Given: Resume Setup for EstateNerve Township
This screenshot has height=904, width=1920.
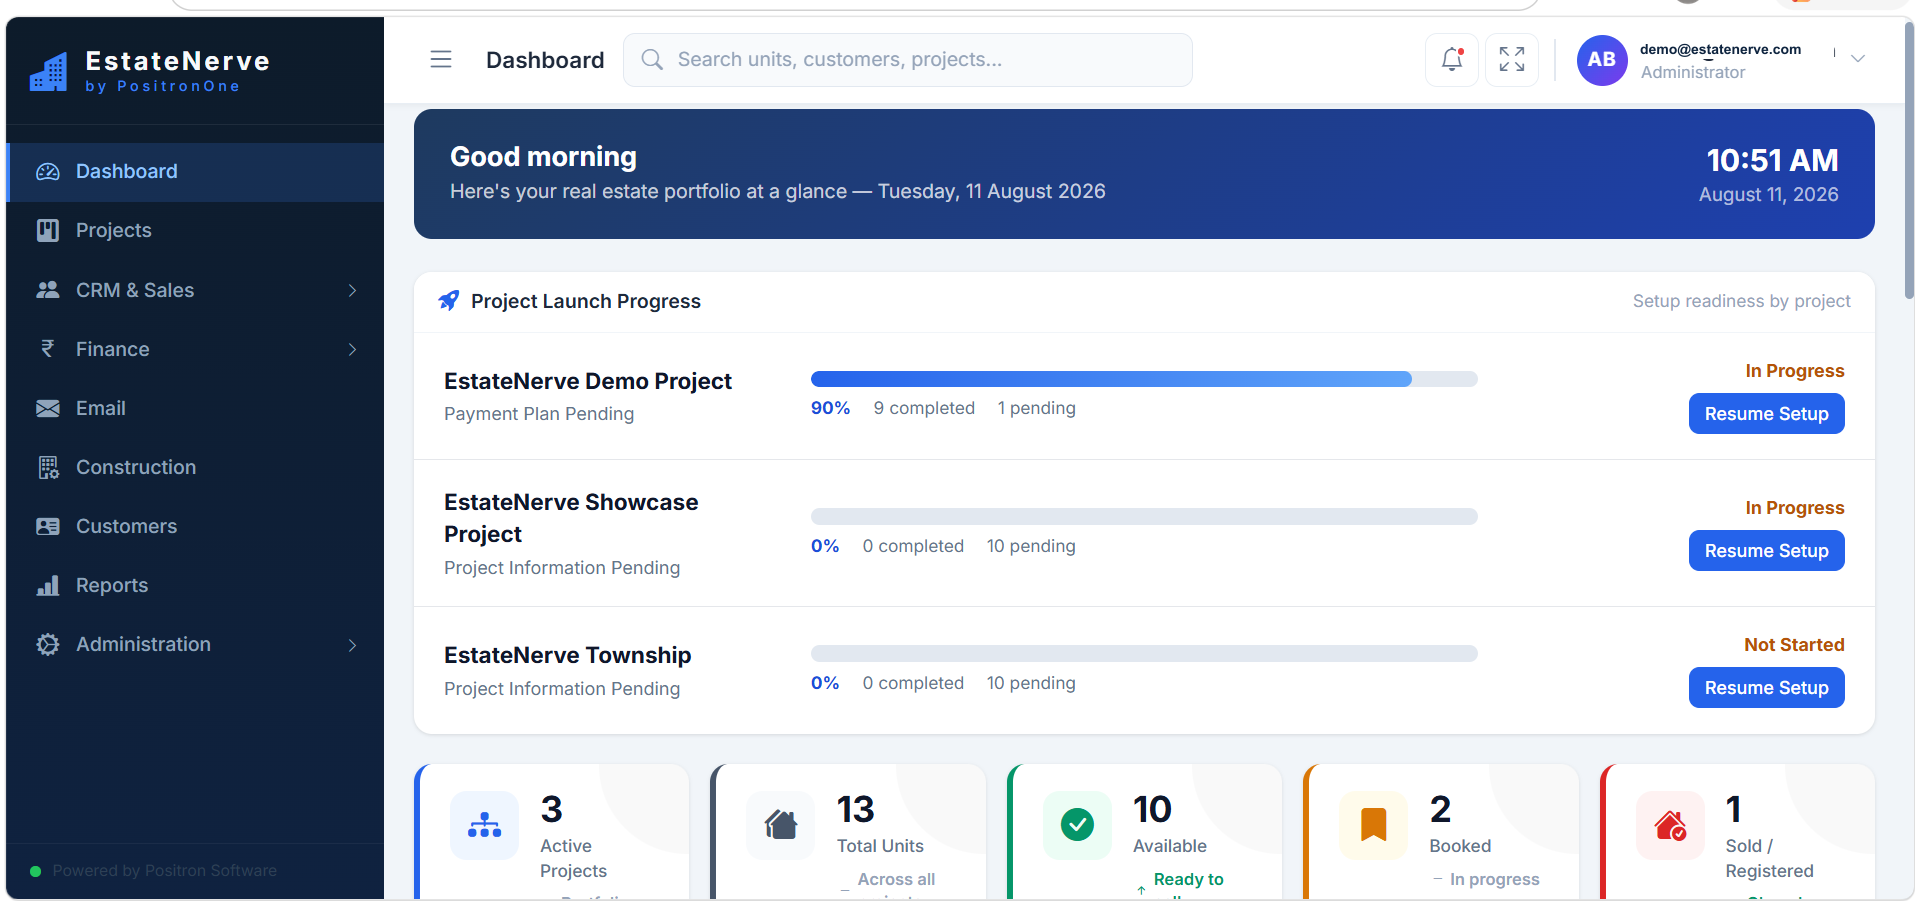Looking at the screenshot, I should pos(1766,688).
